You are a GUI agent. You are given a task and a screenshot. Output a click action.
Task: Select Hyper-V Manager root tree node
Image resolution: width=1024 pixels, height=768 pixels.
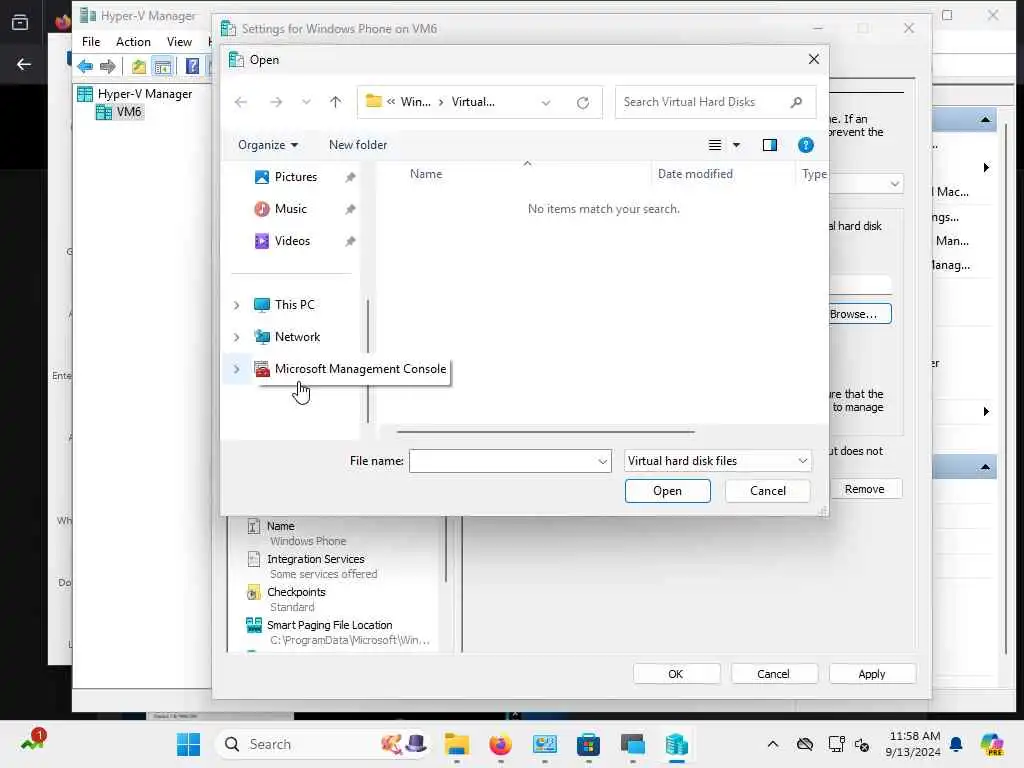[x=135, y=94]
